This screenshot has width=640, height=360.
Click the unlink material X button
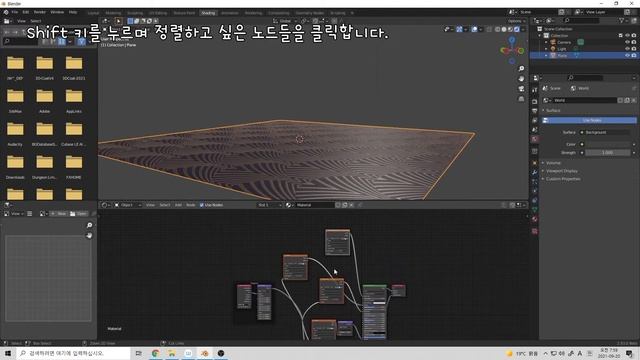click(351, 205)
